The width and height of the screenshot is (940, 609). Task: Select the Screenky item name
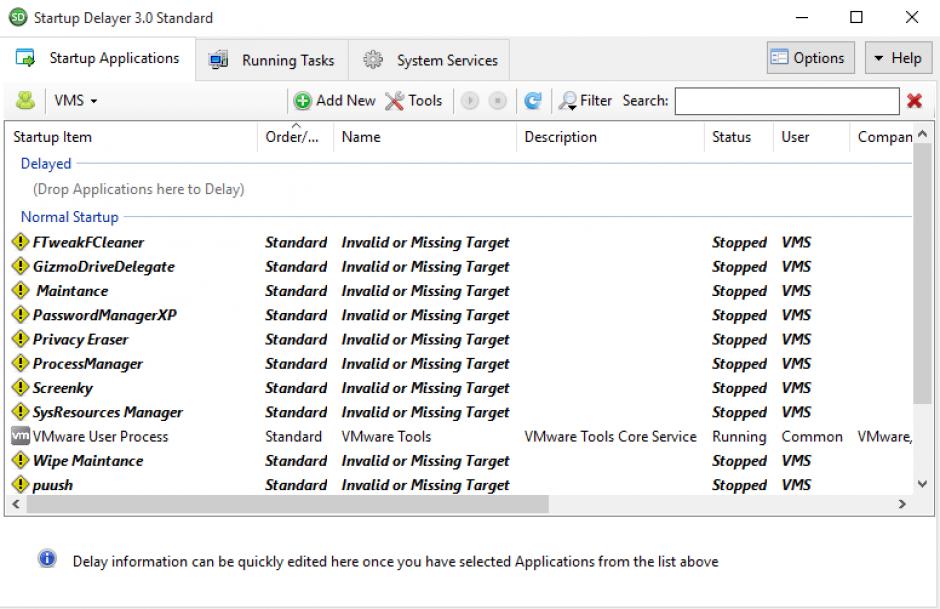(63, 388)
